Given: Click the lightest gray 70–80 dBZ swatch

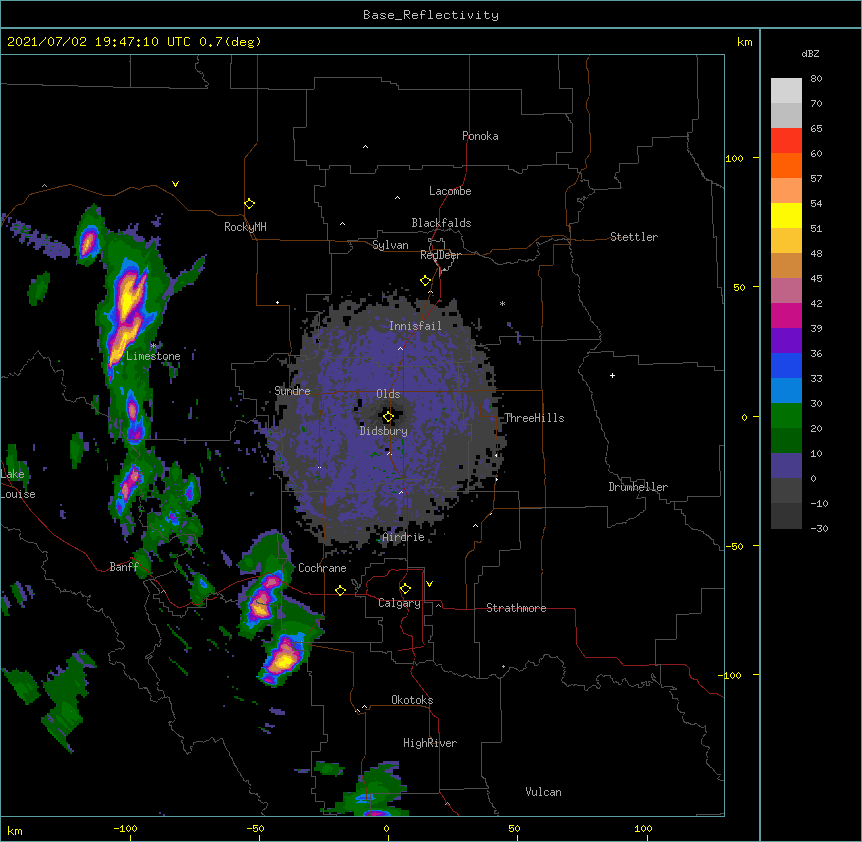Looking at the screenshot, I should [x=786, y=91].
